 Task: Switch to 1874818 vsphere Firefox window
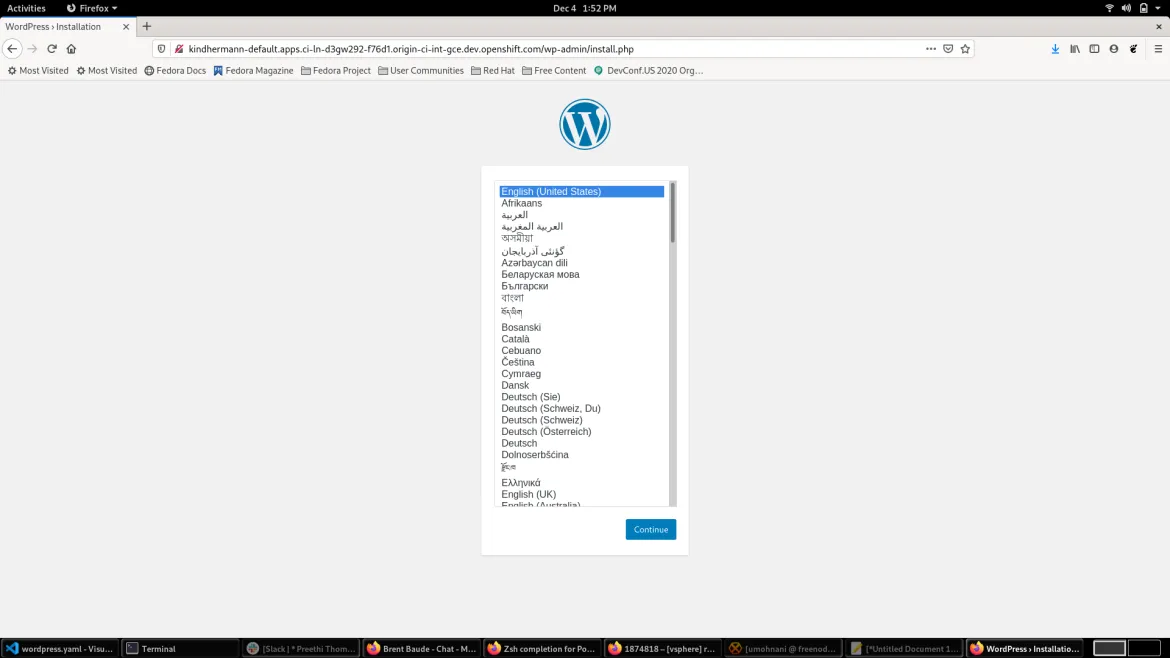tap(663, 648)
